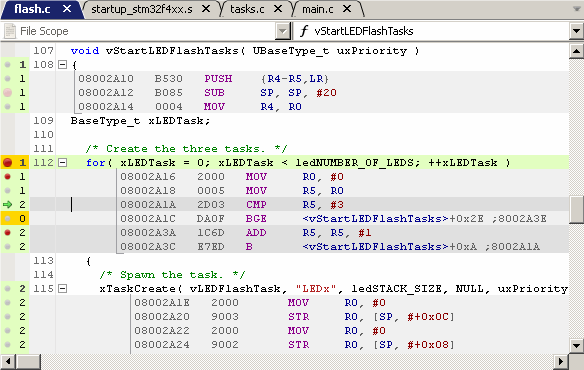Switch to the tasks.c tab

(x=247, y=9)
